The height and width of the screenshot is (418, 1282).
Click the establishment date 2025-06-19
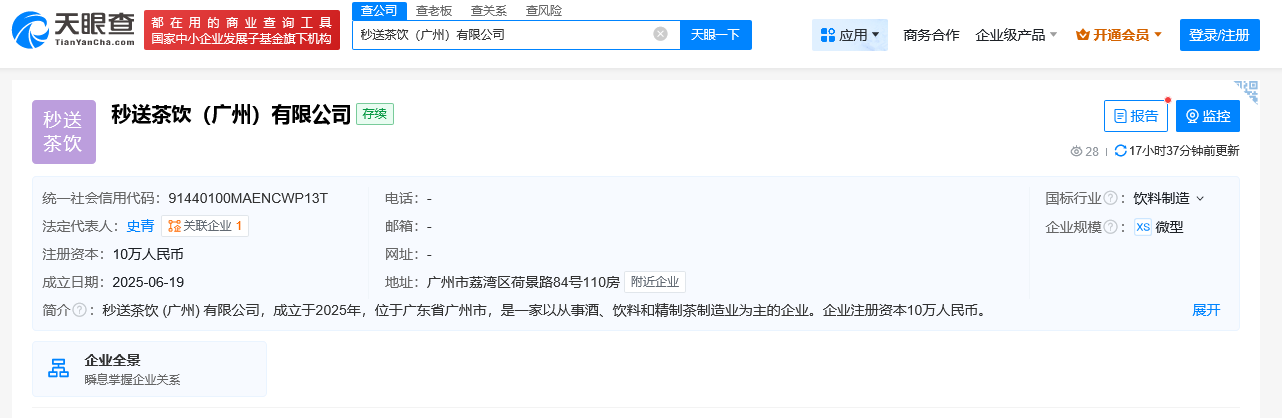pyautogui.click(x=148, y=282)
